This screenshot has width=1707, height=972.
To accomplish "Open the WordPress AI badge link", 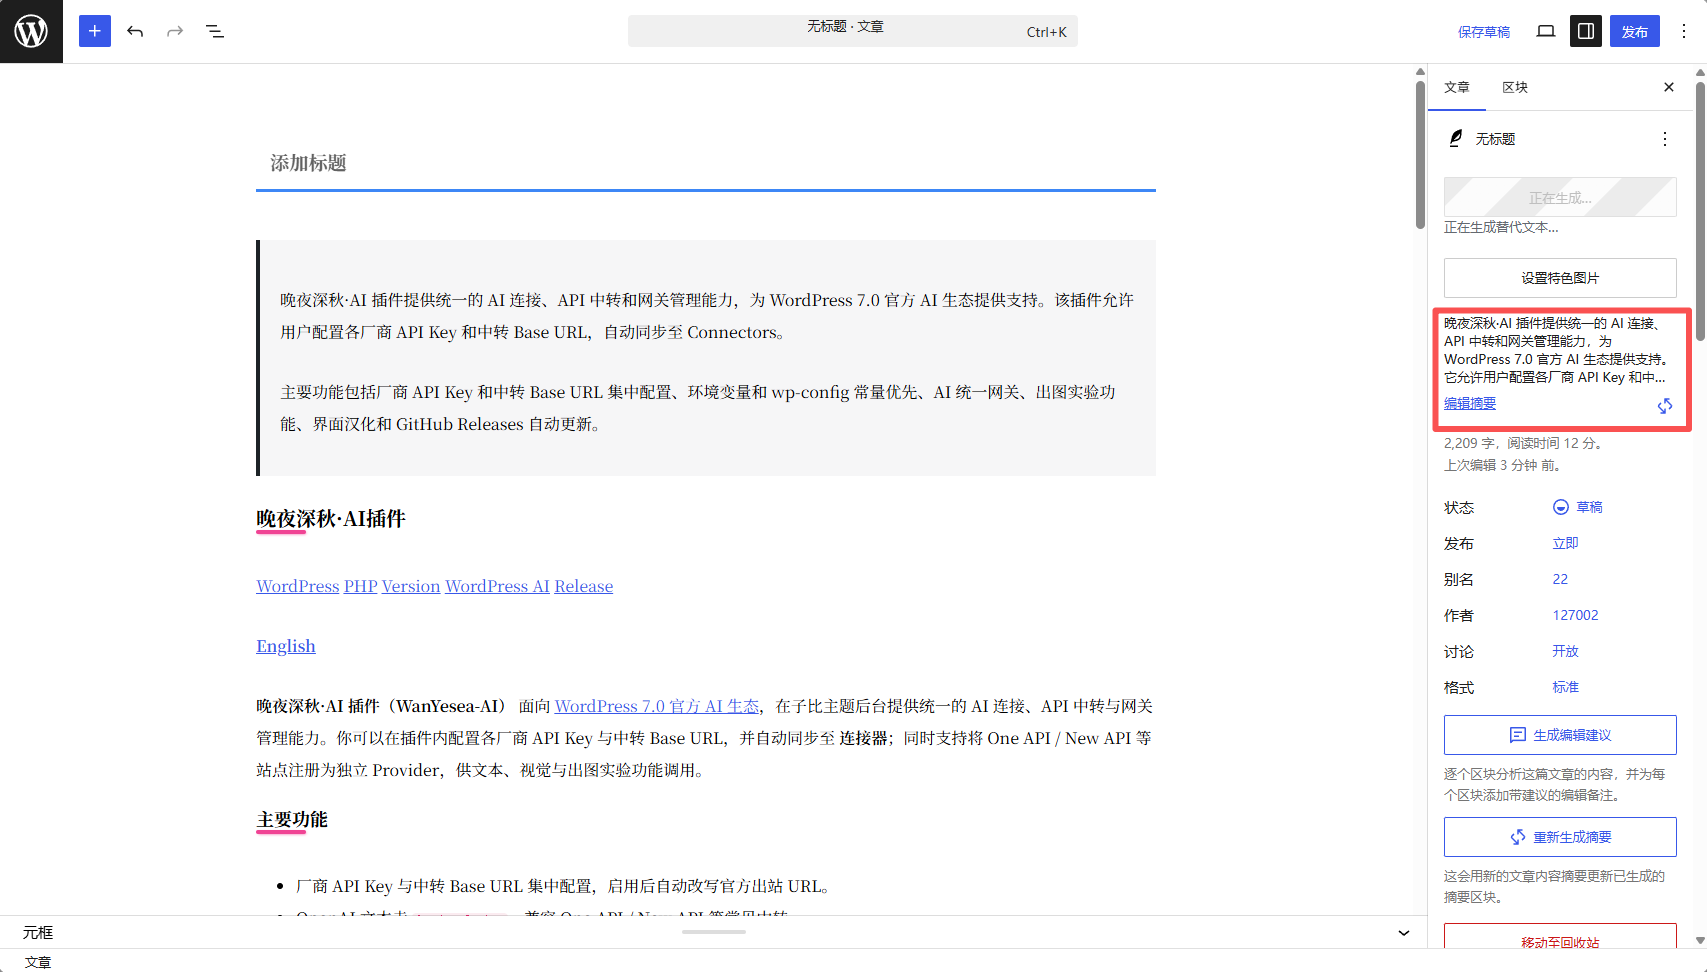I will pyautogui.click(x=497, y=586).
